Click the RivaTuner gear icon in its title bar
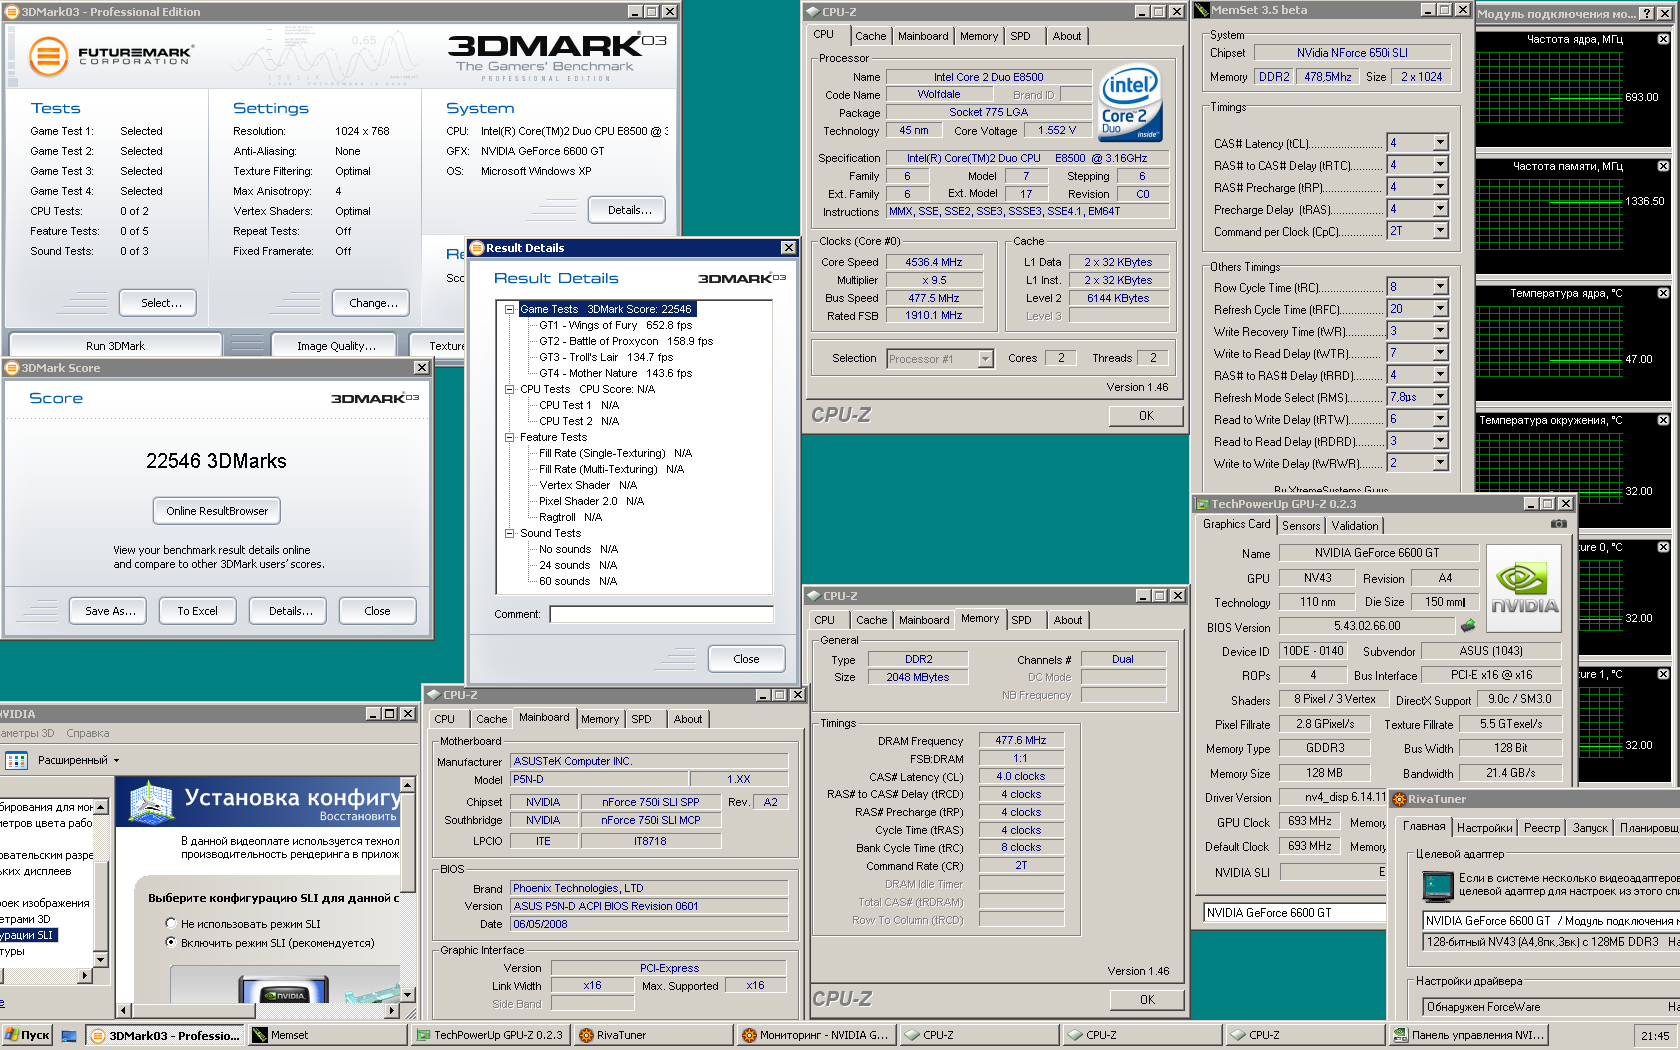 click(x=1398, y=799)
